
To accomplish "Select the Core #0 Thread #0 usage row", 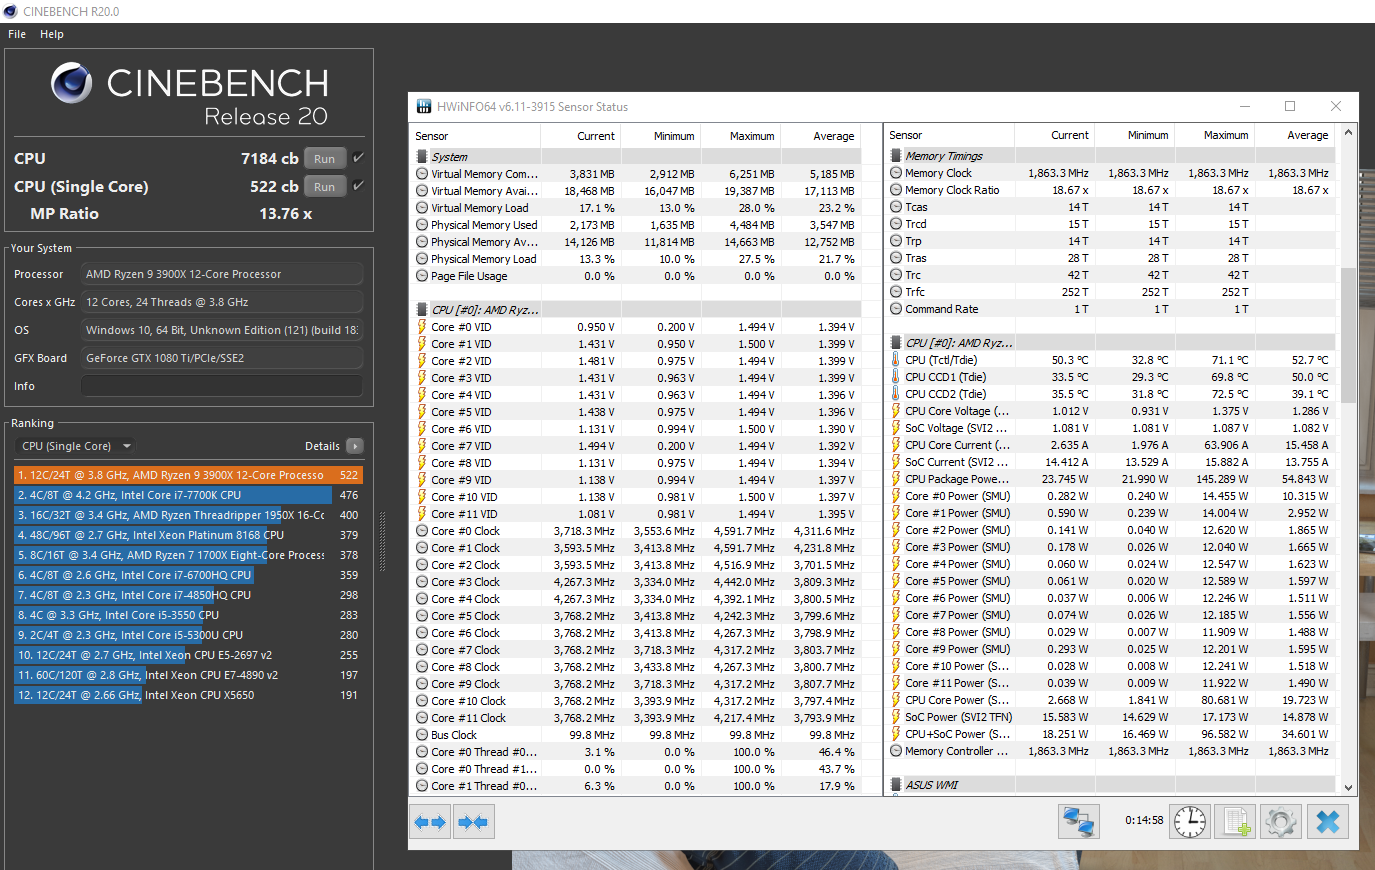I will (637, 752).
